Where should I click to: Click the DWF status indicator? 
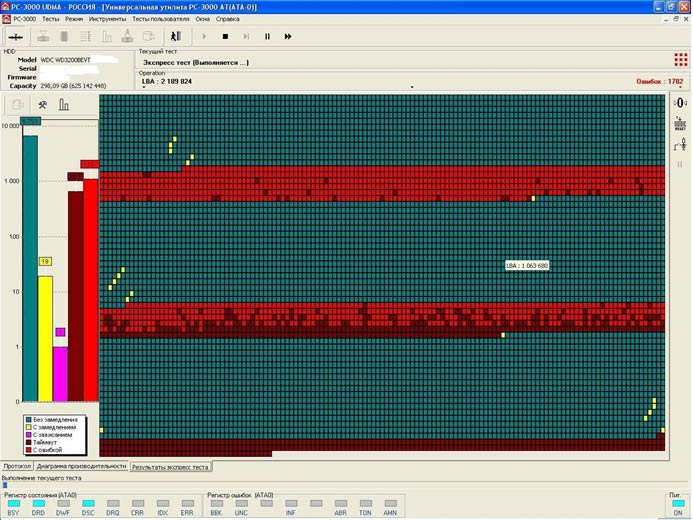point(63,504)
